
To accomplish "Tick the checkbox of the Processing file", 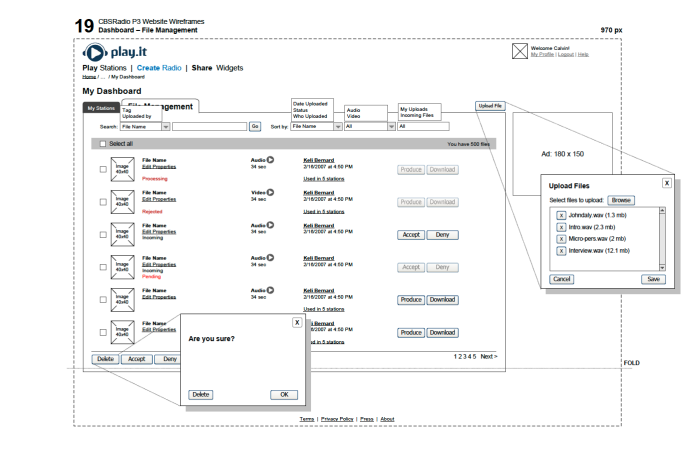I will [103, 169].
